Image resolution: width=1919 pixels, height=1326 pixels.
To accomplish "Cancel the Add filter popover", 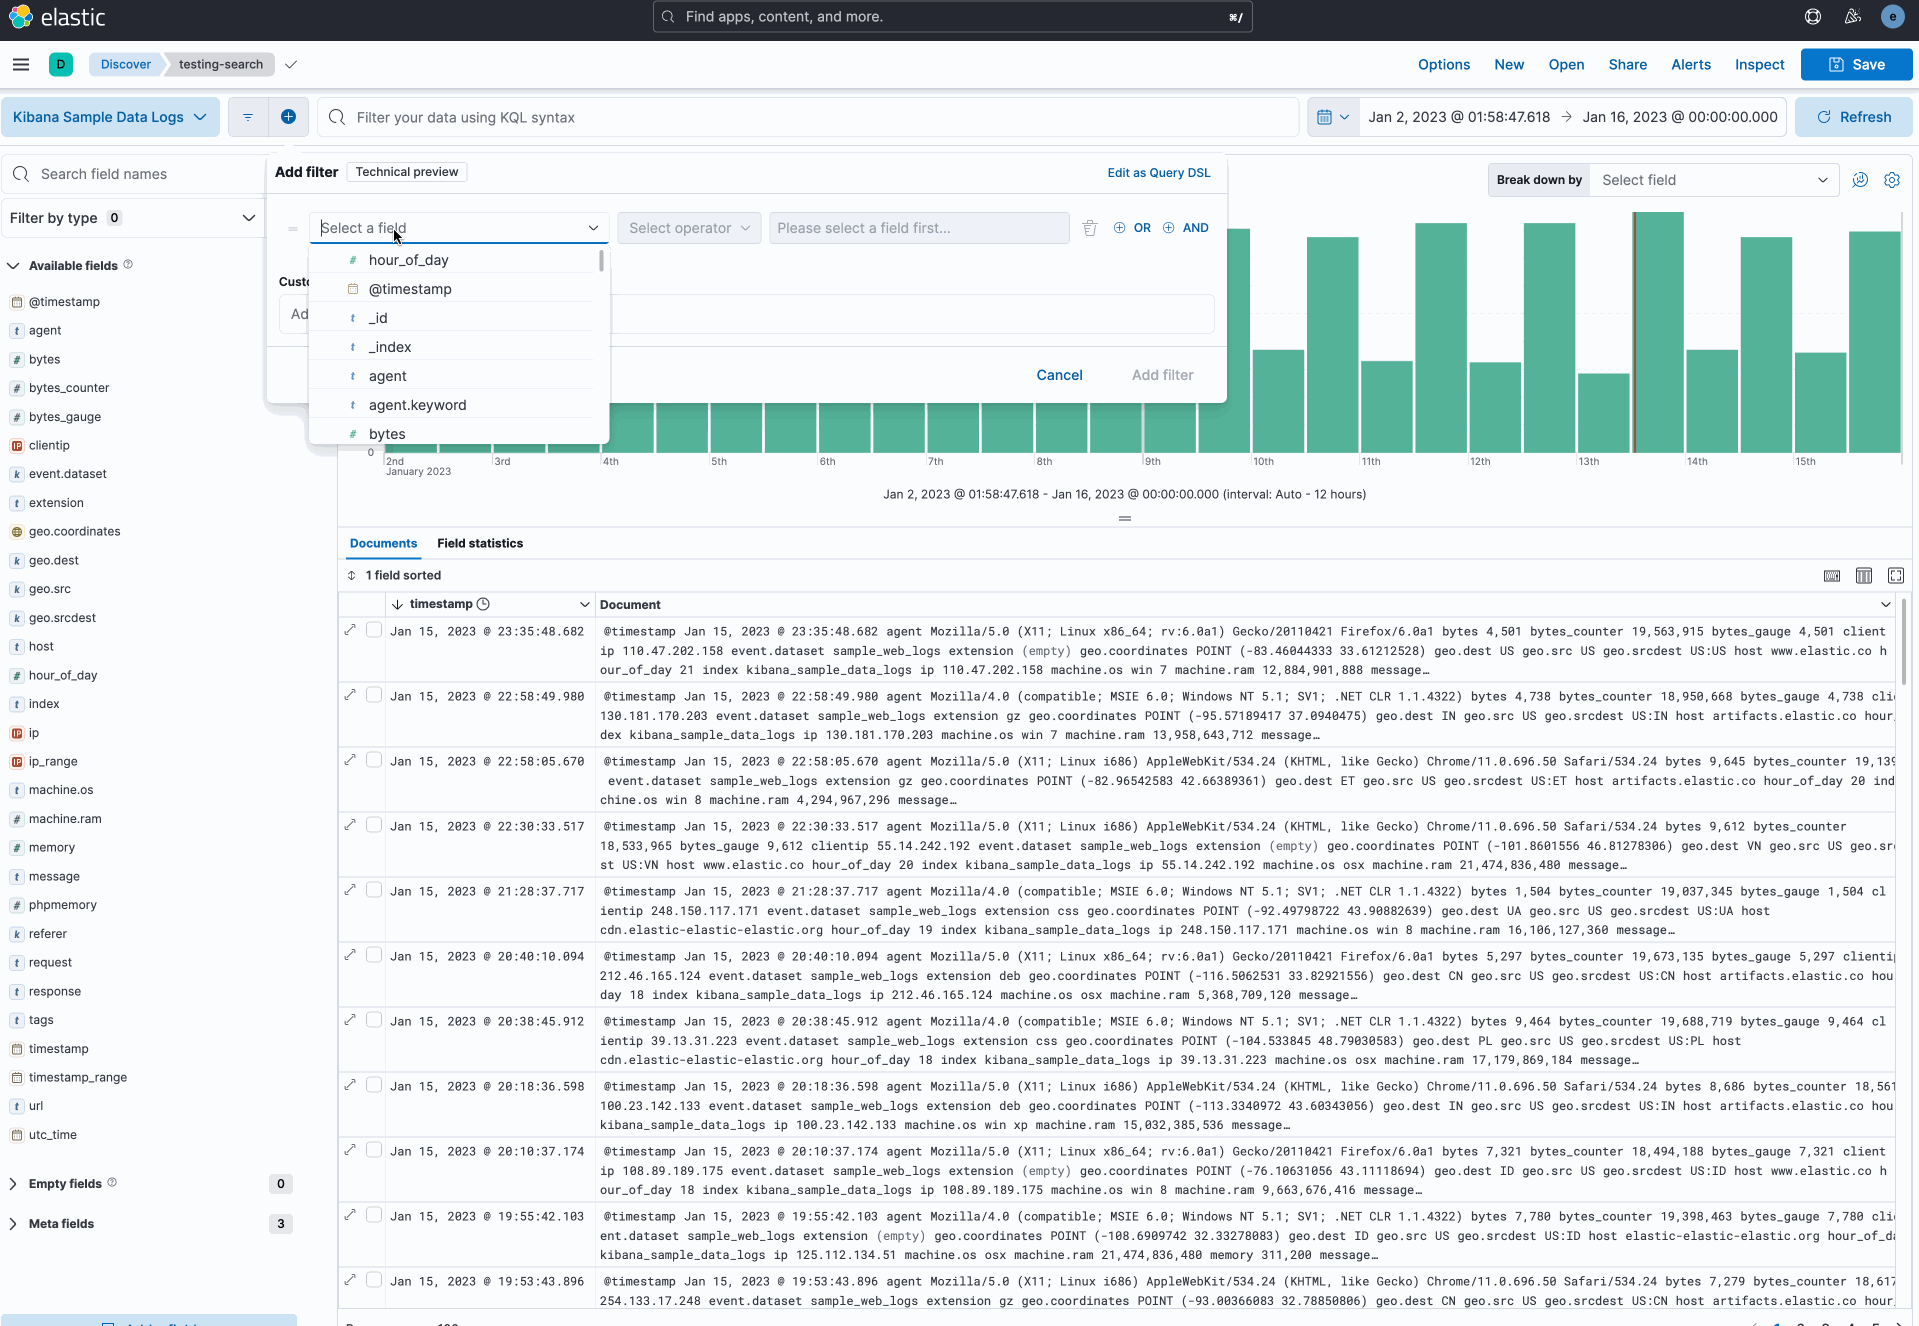I will click(x=1059, y=375).
